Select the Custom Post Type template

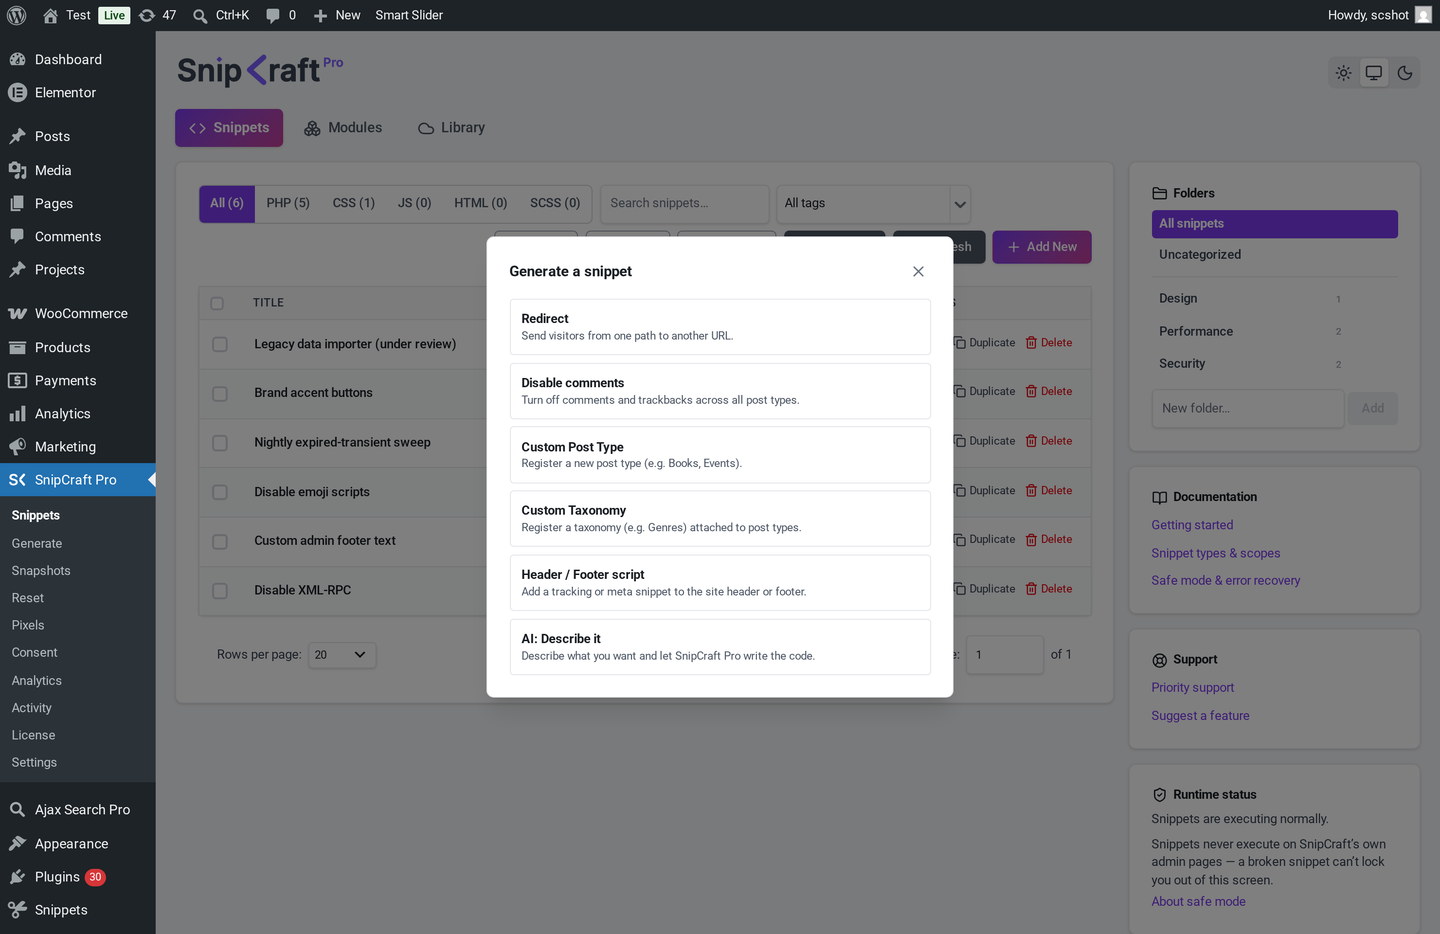tap(720, 455)
